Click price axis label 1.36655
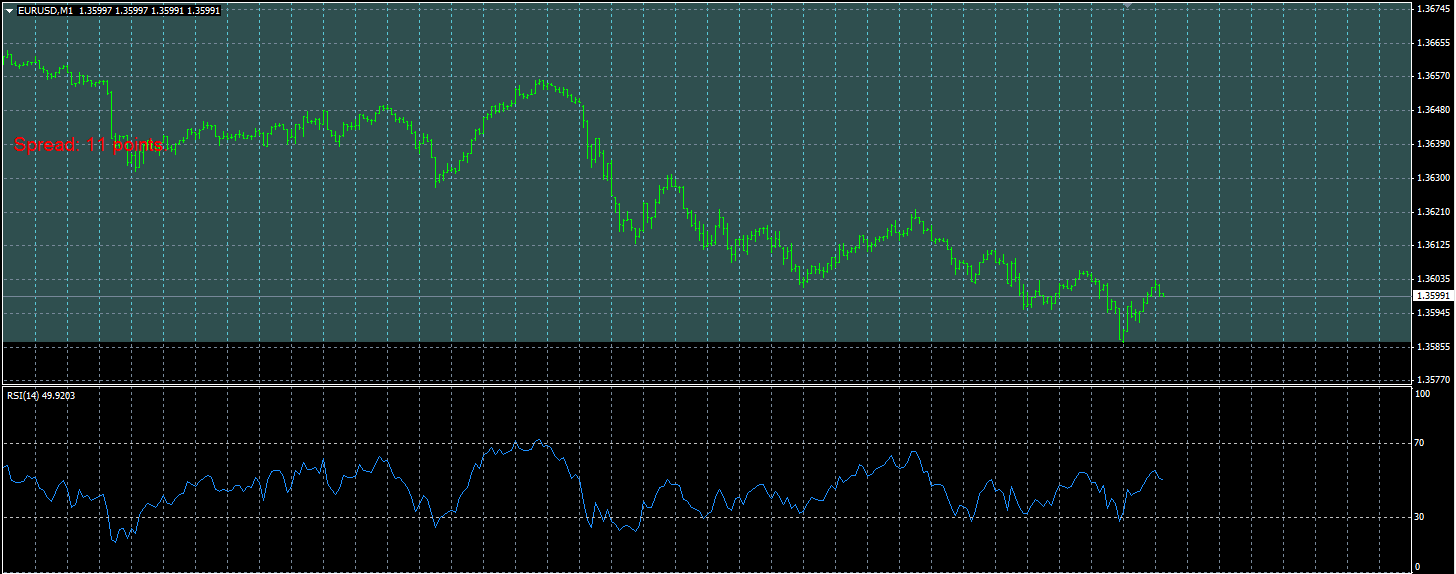The width and height of the screenshot is (1456, 574). coord(1433,43)
